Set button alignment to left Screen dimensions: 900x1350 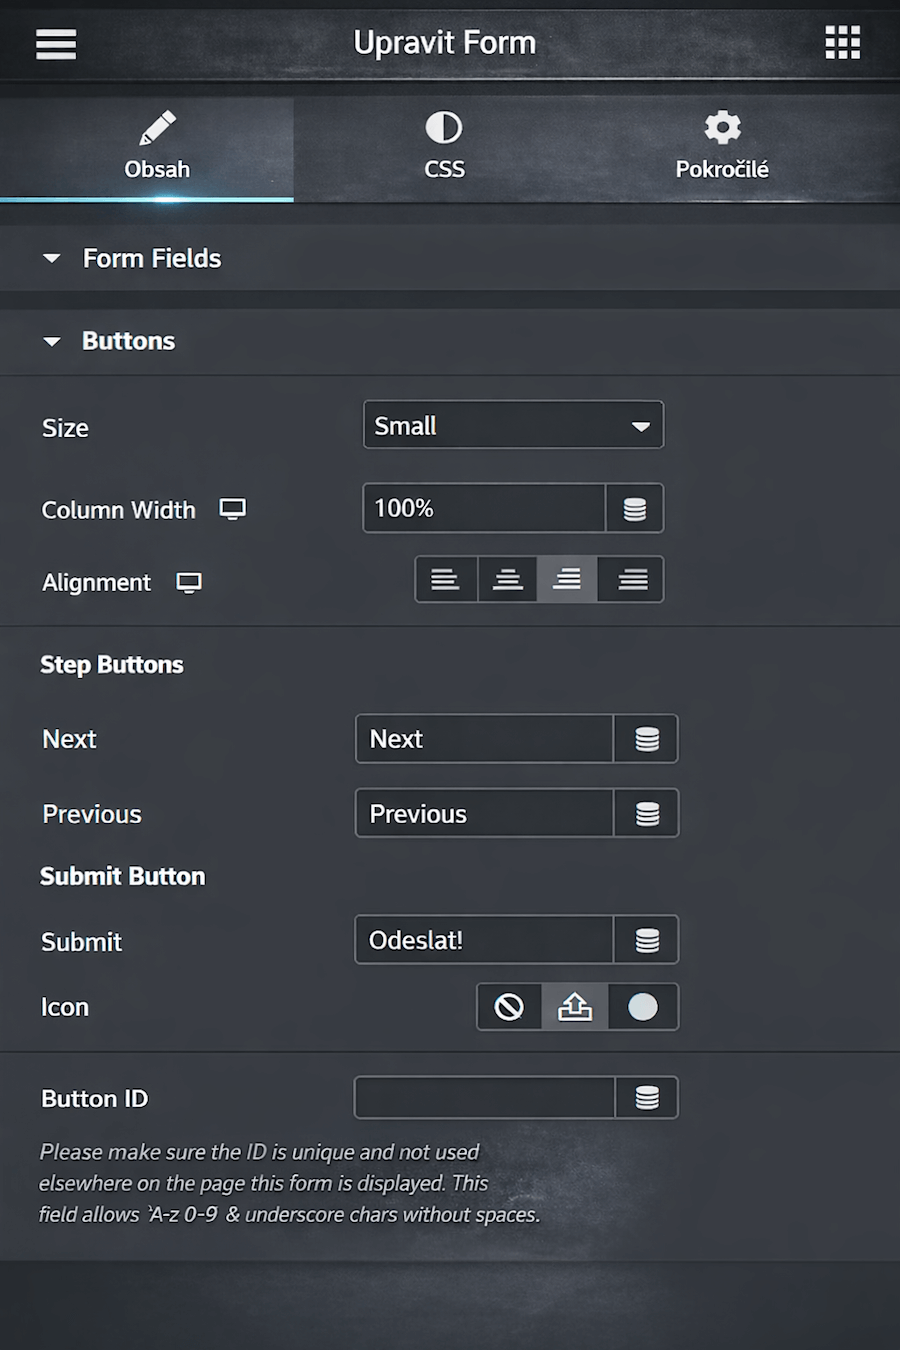click(x=446, y=580)
